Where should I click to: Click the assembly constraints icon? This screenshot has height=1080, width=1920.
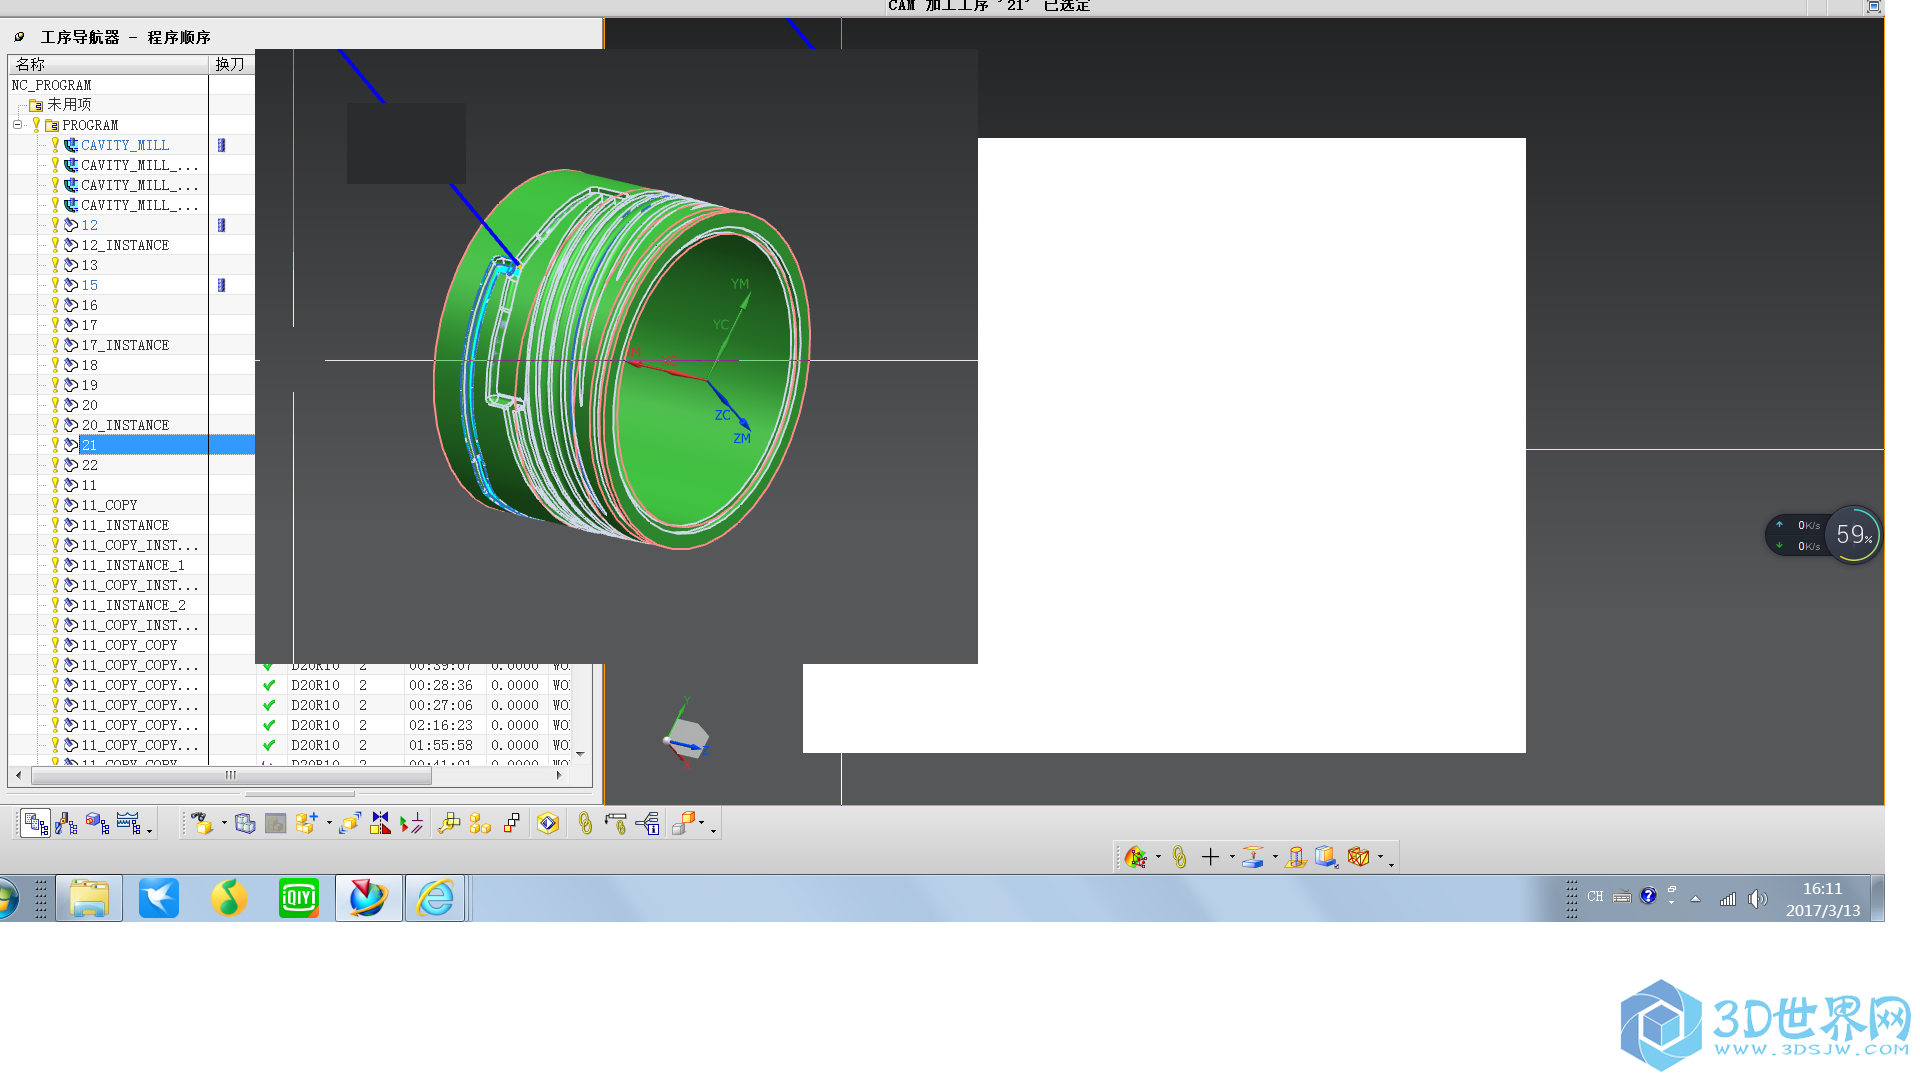[x=411, y=823]
